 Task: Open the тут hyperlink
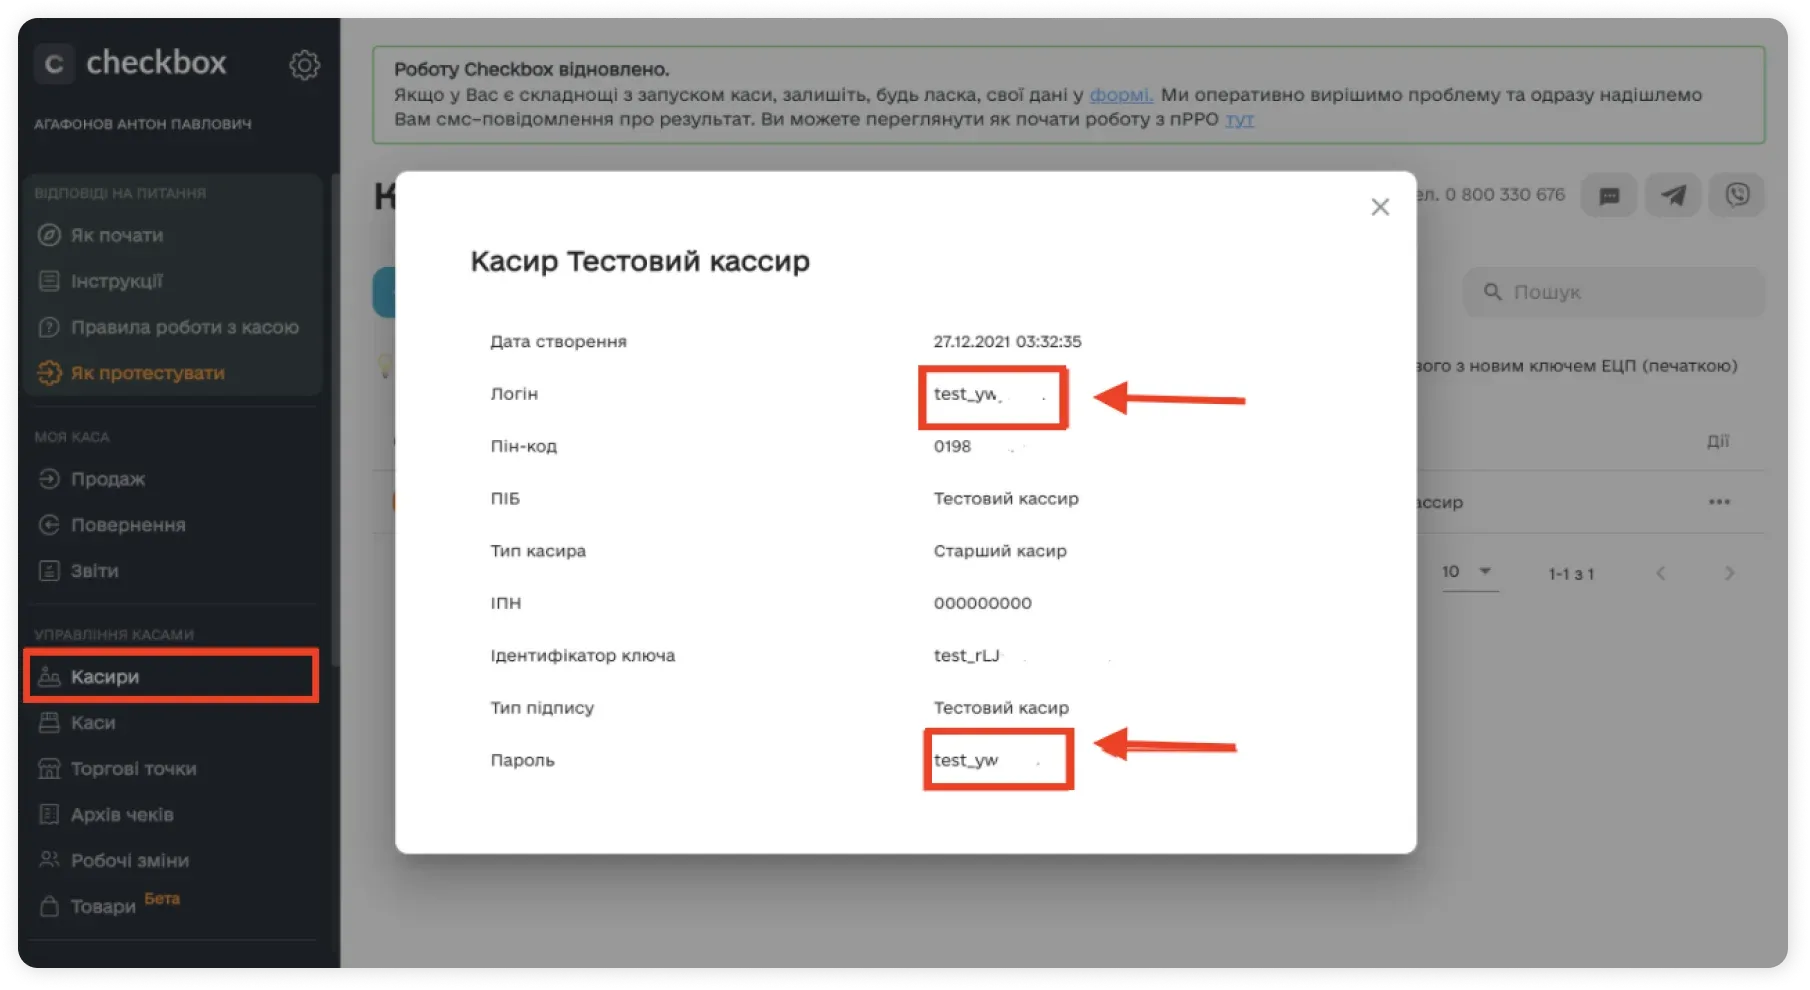[1241, 119]
